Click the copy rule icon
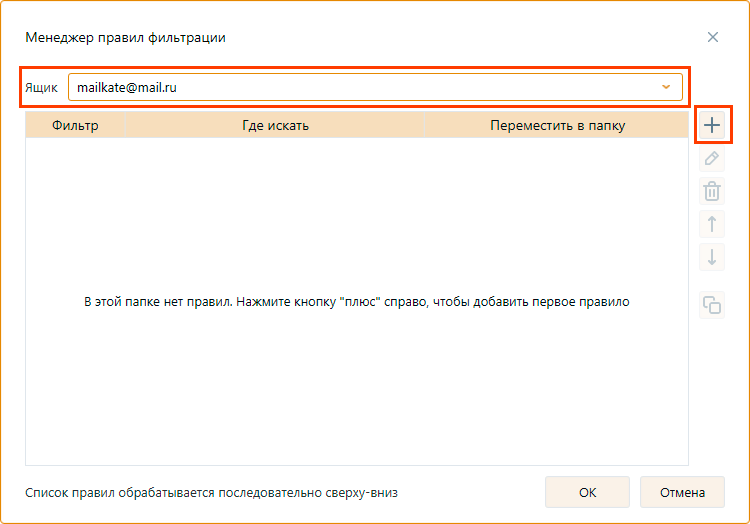This screenshot has height=524, width=750. (712, 305)
